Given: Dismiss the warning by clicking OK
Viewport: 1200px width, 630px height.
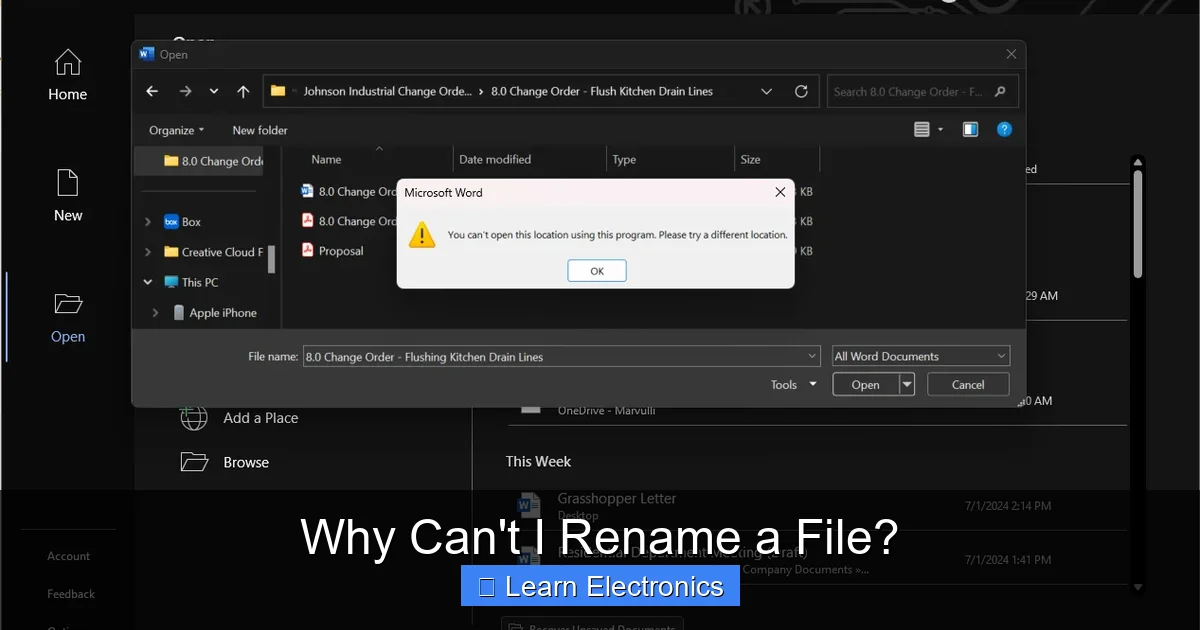Looking at the screenshot, I should 596,270.
